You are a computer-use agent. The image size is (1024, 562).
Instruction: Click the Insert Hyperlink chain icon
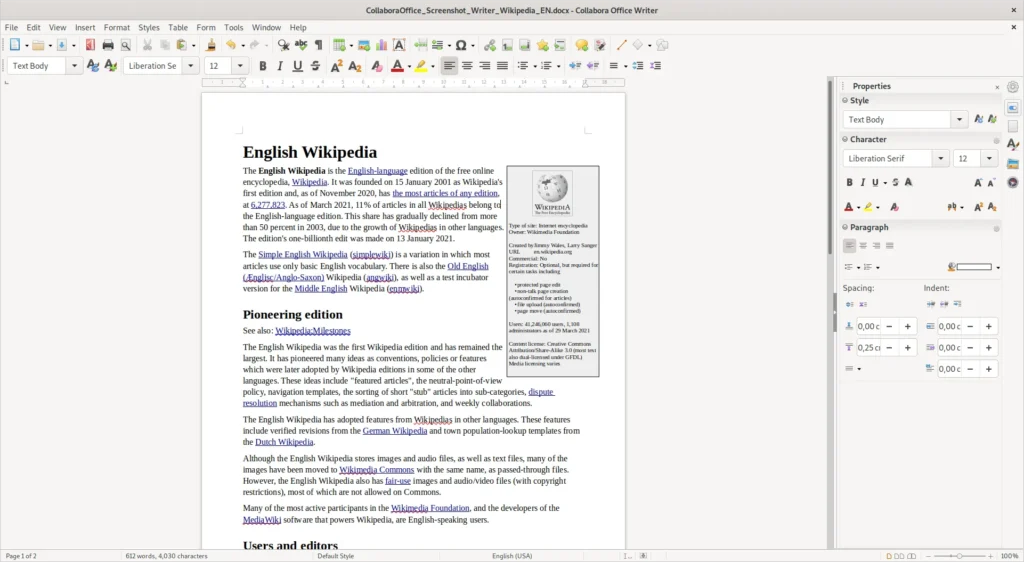[x=489, y=45]
